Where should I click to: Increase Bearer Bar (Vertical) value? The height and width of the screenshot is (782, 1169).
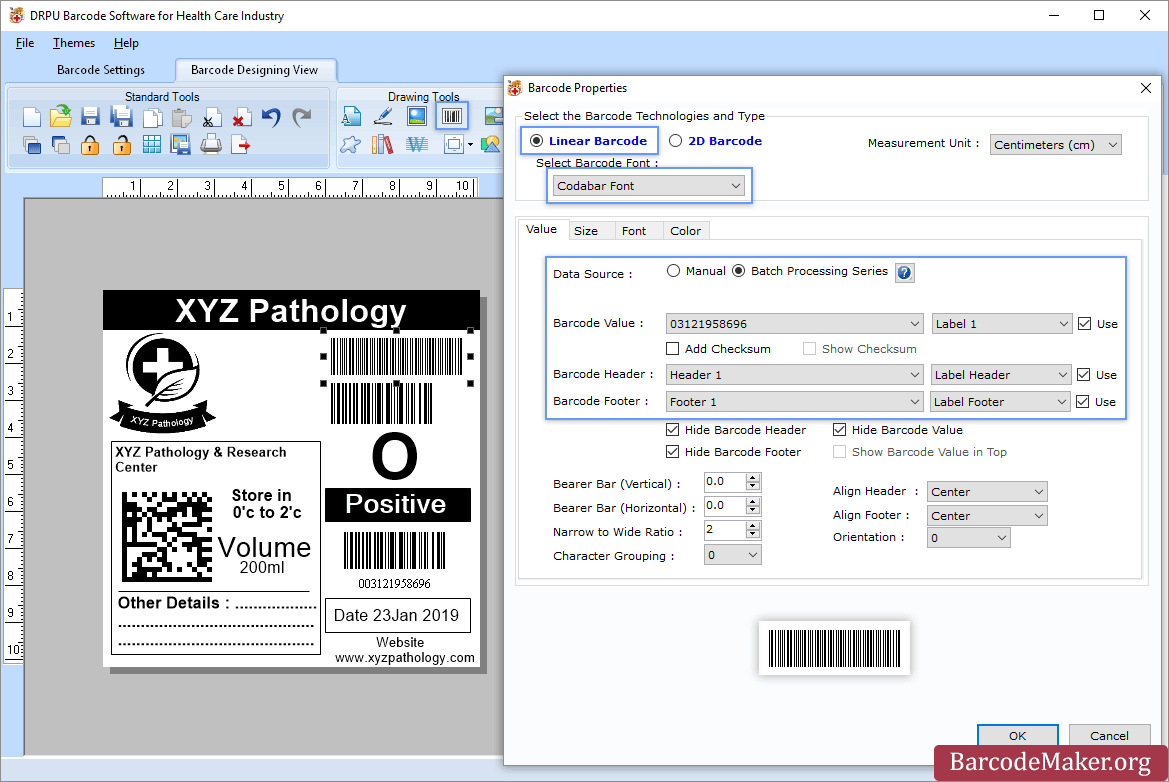(753, 478)
